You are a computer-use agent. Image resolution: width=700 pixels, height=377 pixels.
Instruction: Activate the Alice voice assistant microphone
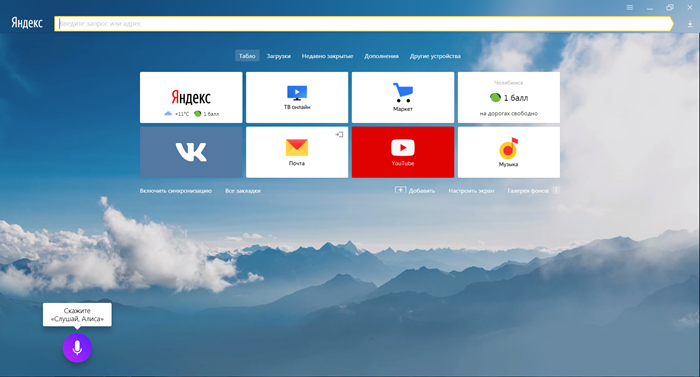77,348
